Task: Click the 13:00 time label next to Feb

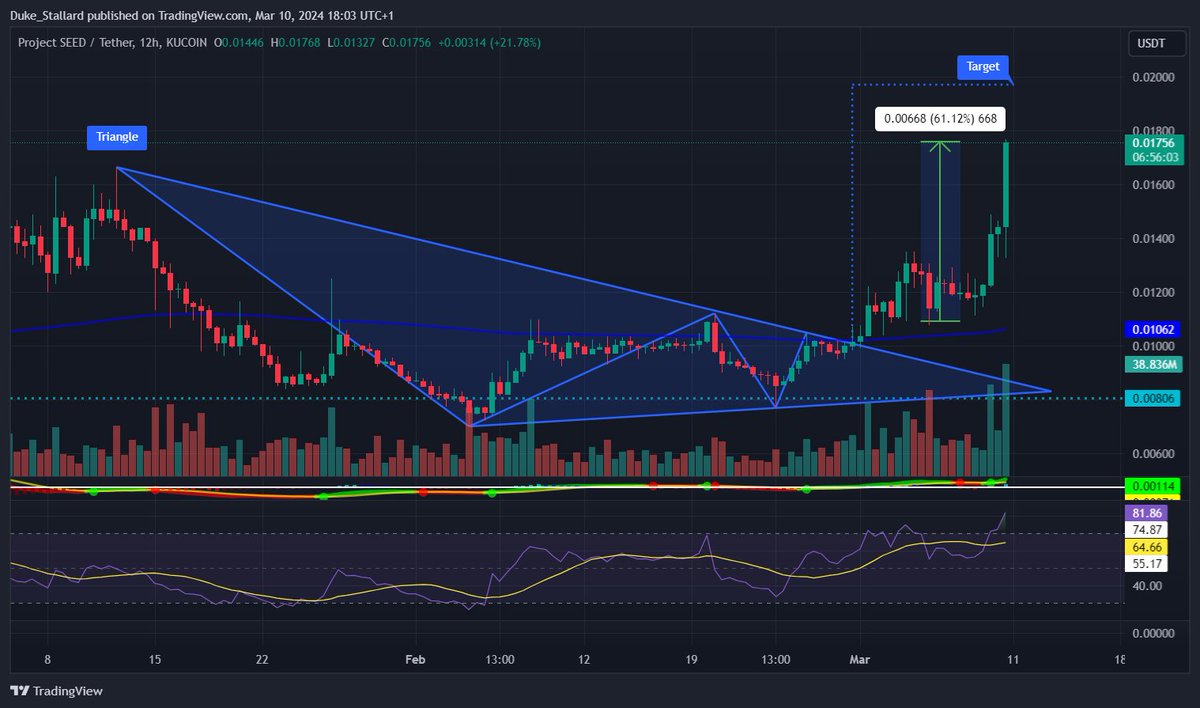Action: point(500,660)
